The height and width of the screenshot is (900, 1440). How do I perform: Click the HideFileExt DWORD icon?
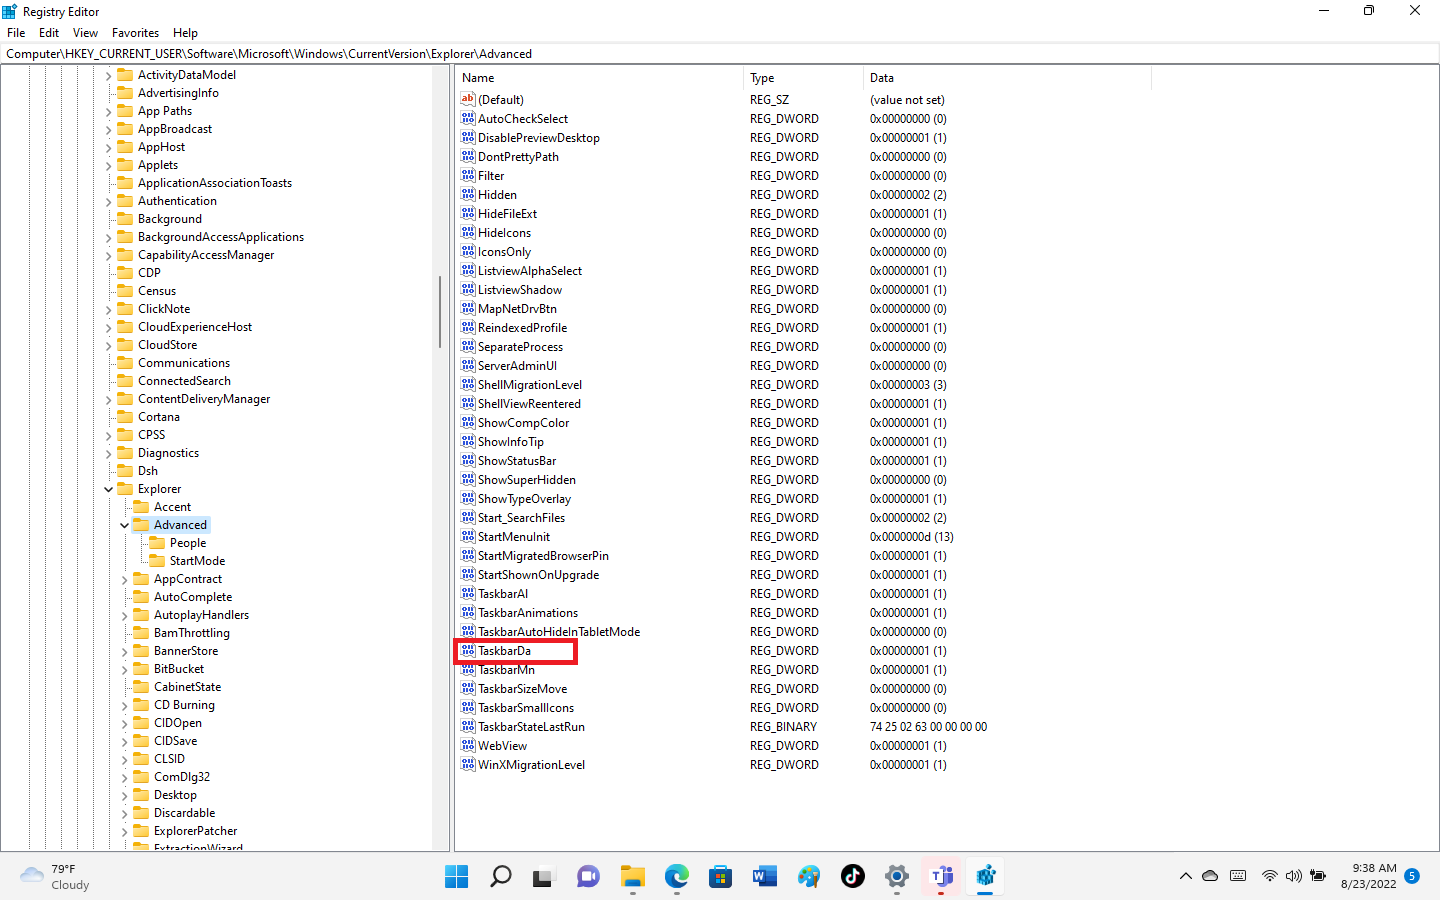point(468,213)
